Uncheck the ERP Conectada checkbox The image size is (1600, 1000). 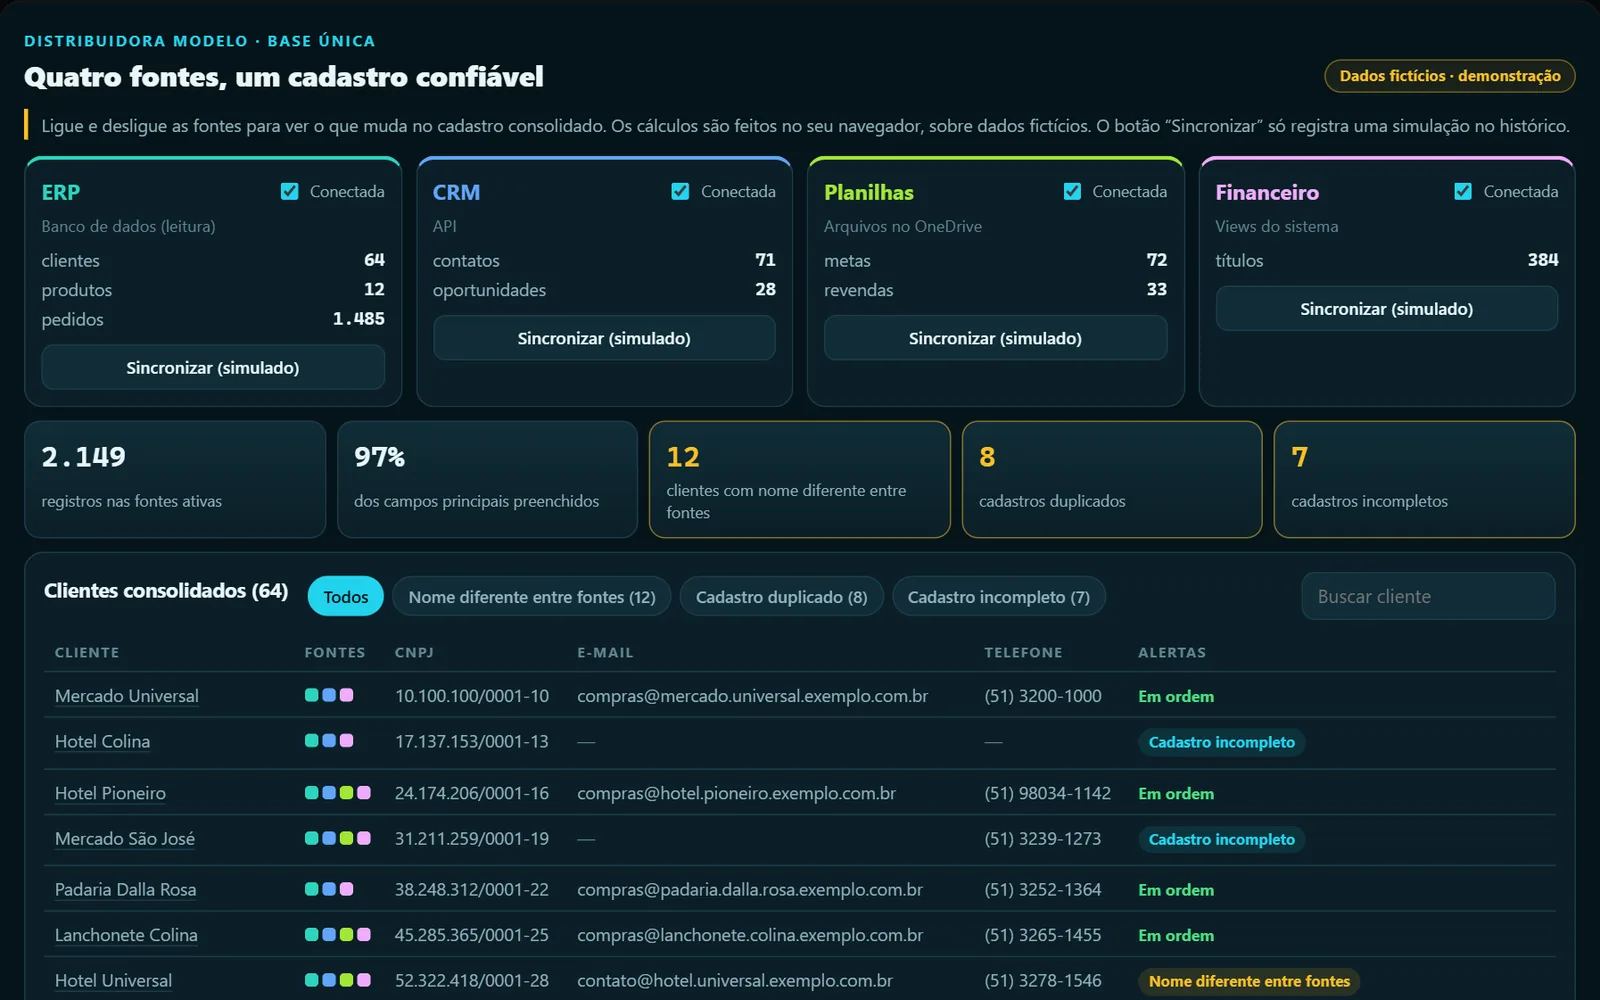pos(290,191)
